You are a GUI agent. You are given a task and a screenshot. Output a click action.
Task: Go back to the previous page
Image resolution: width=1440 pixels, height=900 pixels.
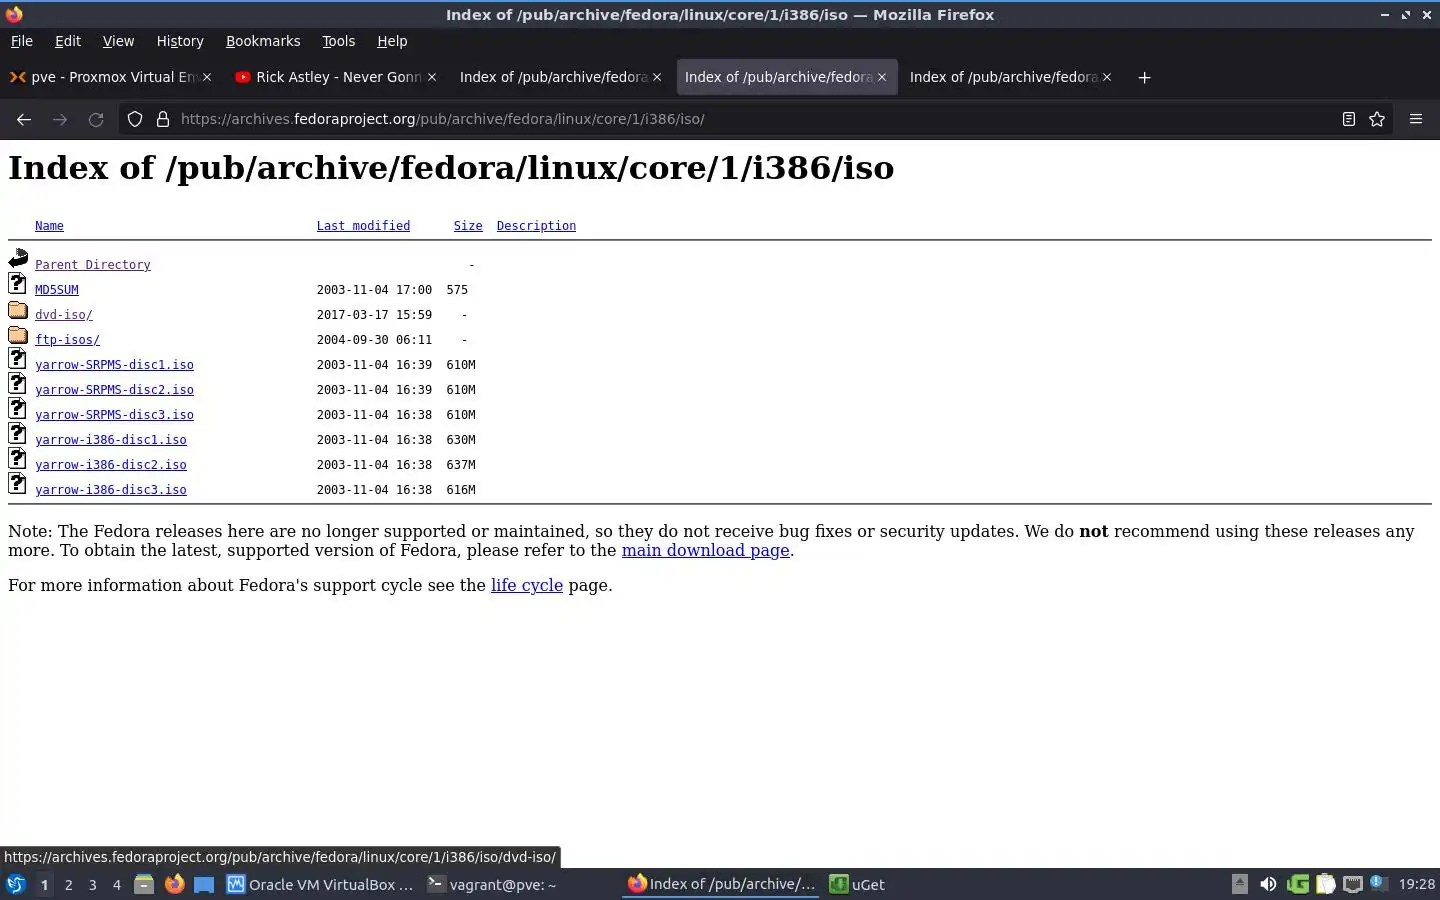pyautogui.click(x=24, y=119)
